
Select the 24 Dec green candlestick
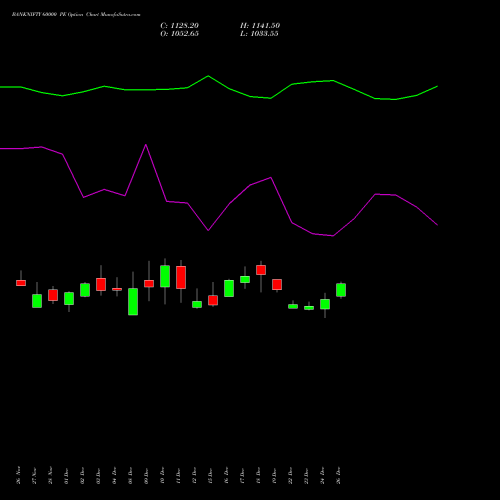(x=325, y=304)
